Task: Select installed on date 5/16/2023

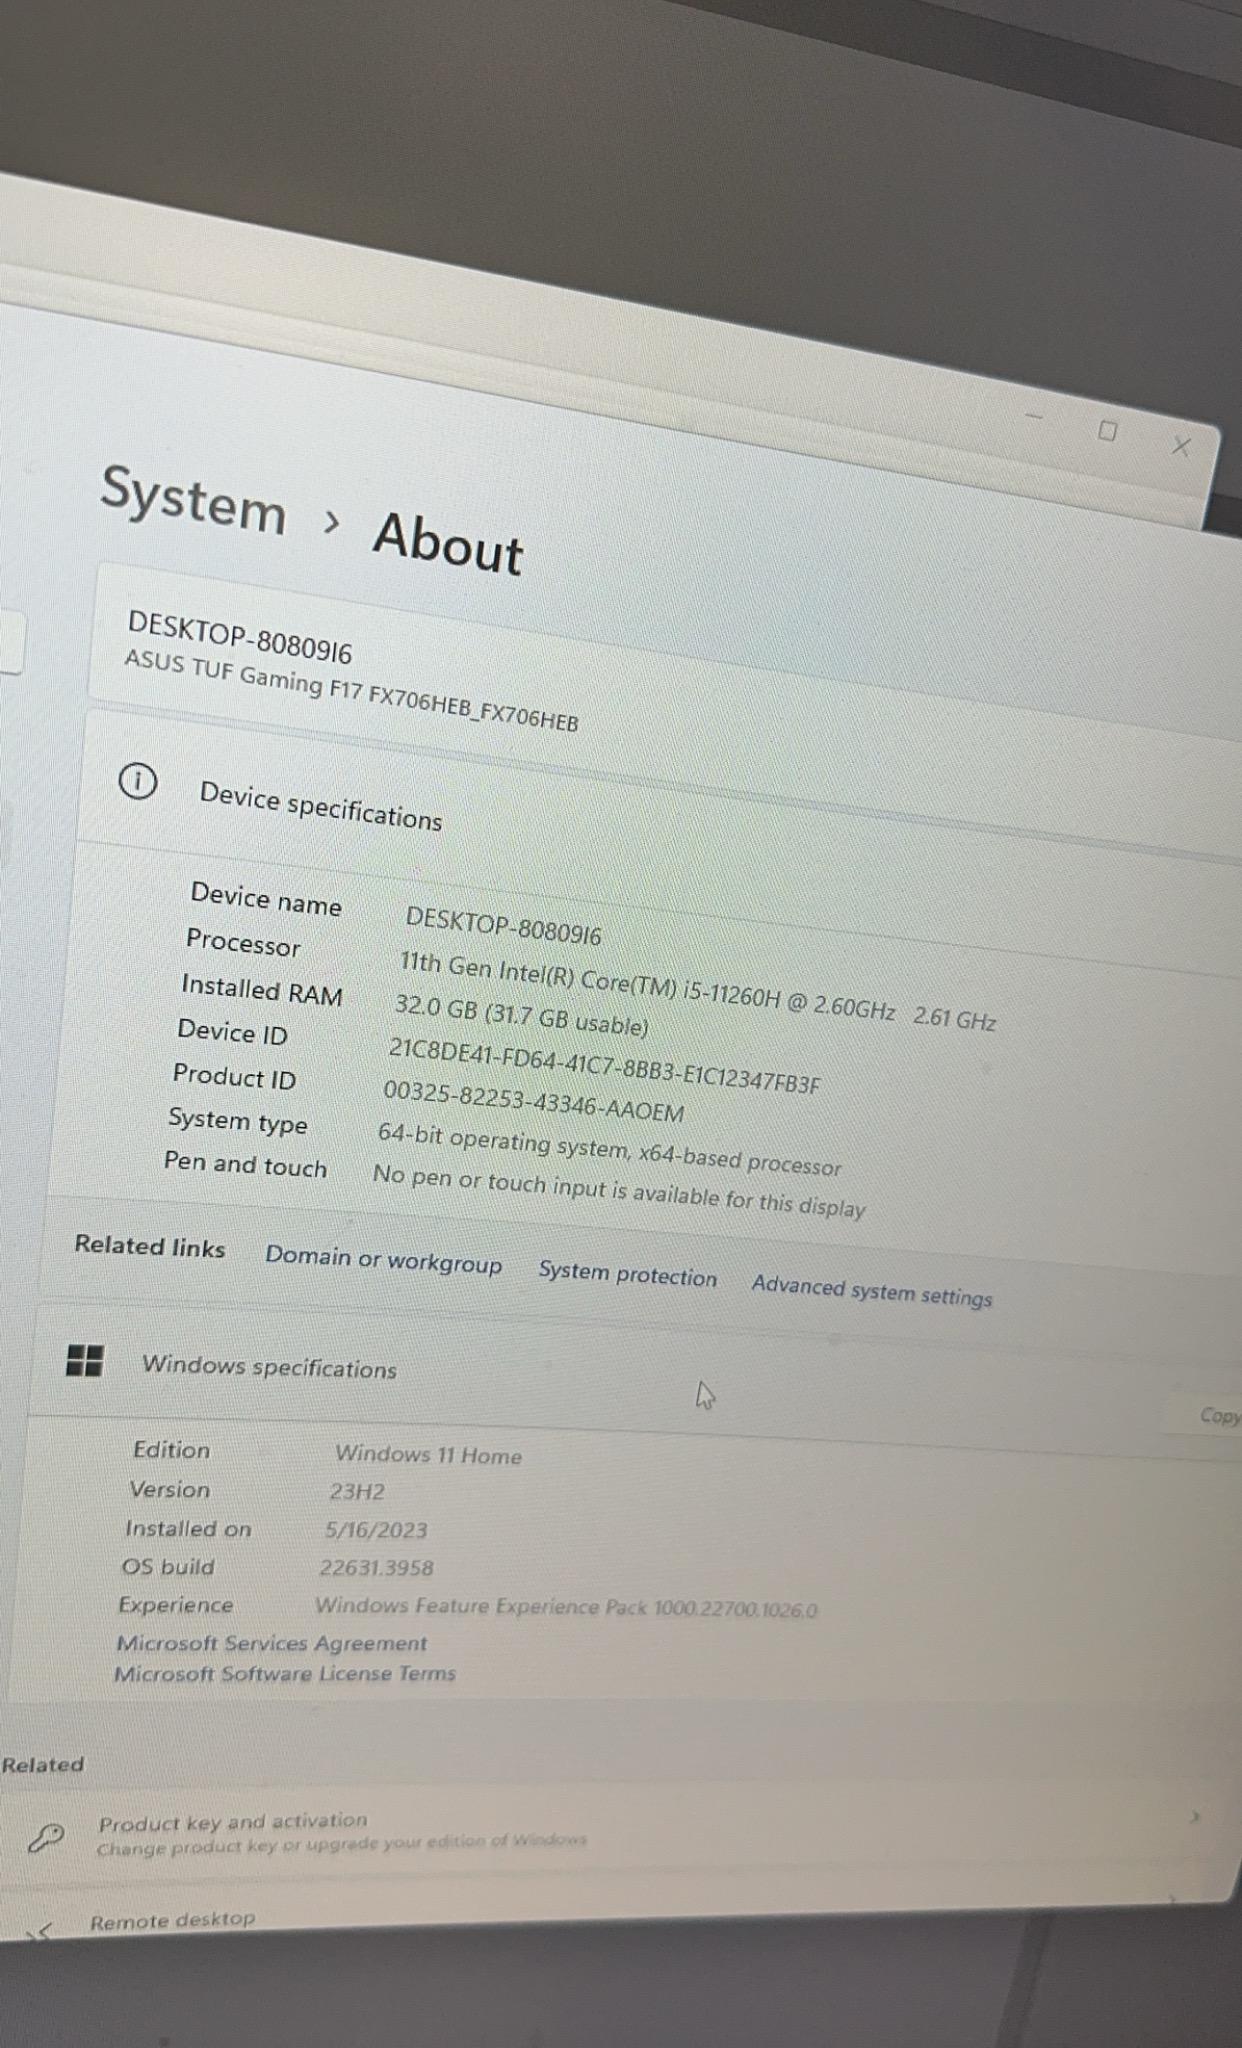Action: tap(376, 1530)
